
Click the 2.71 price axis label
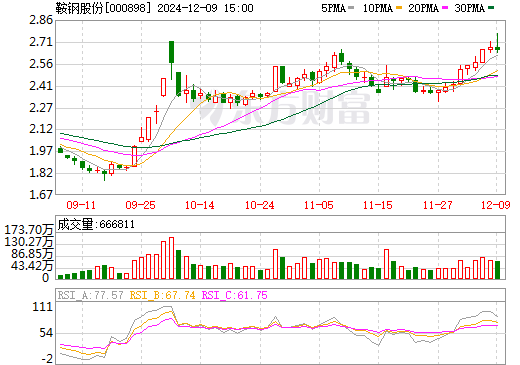pos(41,42)
